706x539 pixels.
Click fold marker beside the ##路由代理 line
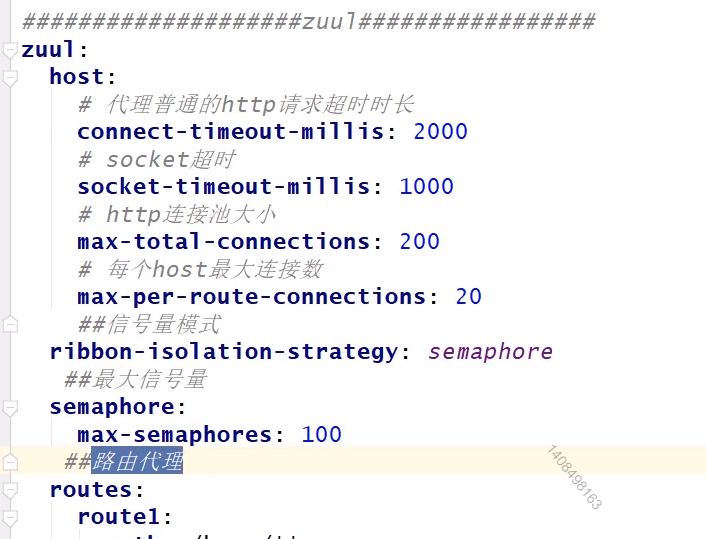pyautogui.click(x=9, y=462)
